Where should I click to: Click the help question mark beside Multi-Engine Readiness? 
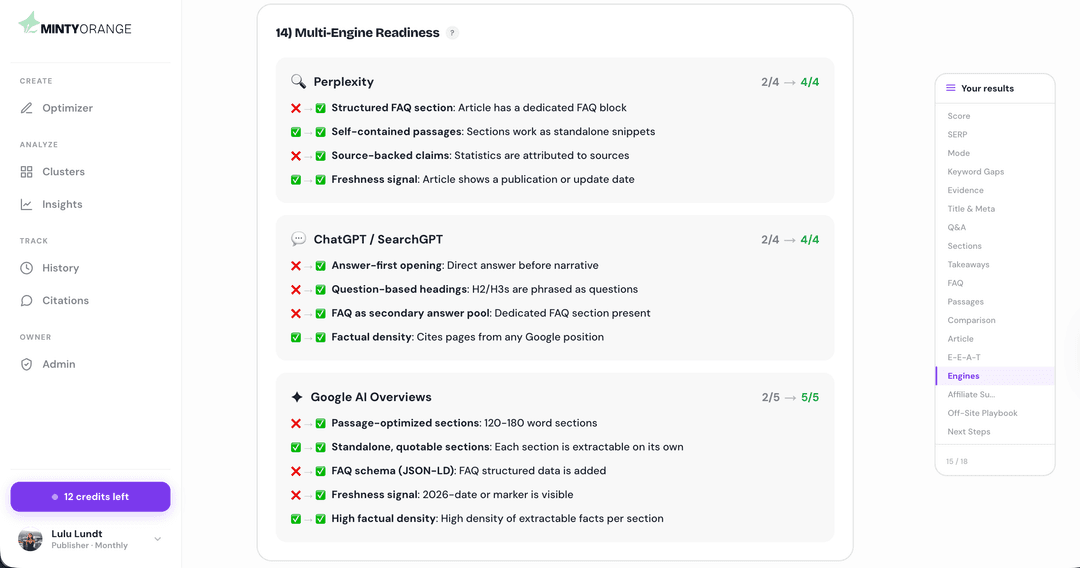(x=452, y=33)
